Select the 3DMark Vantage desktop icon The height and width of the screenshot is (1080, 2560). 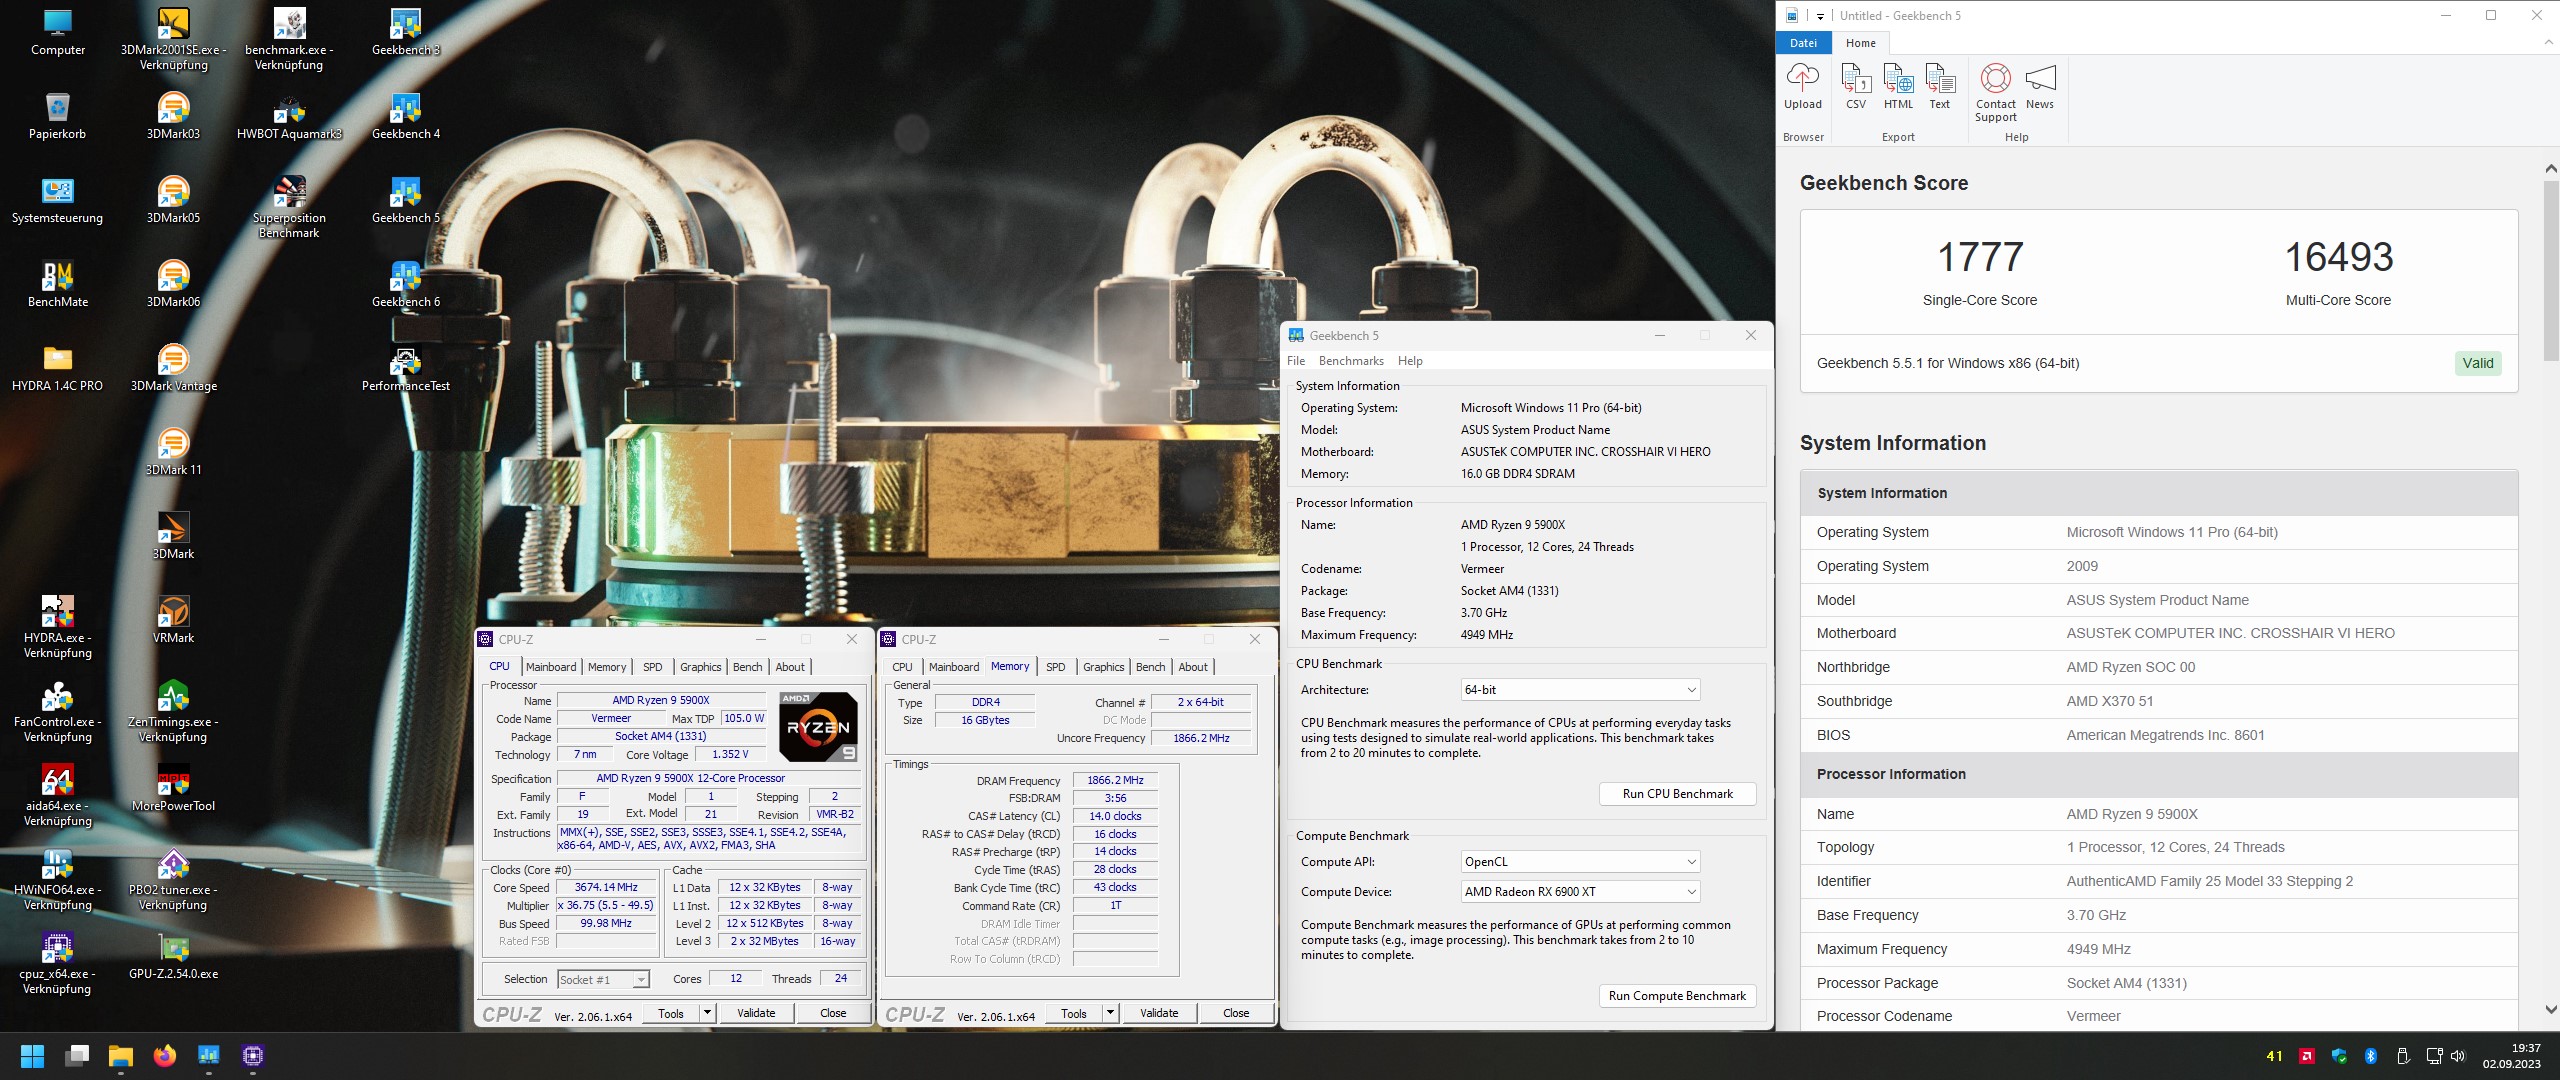173,369
